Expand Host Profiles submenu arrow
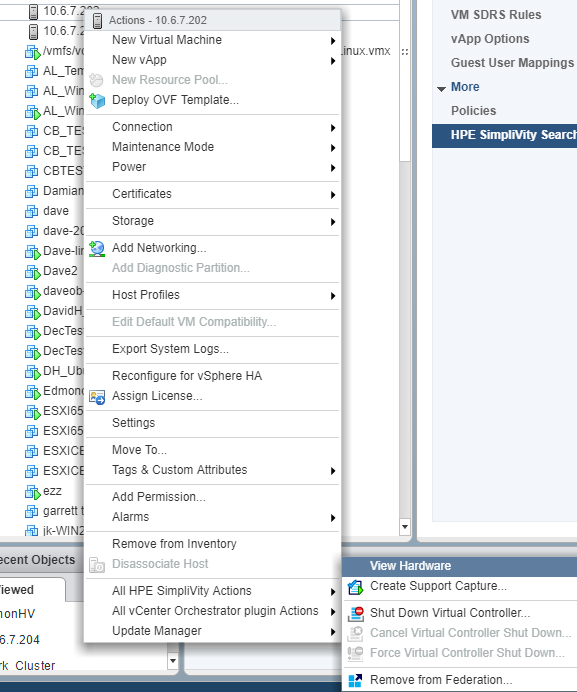 [x=333, y=296]
